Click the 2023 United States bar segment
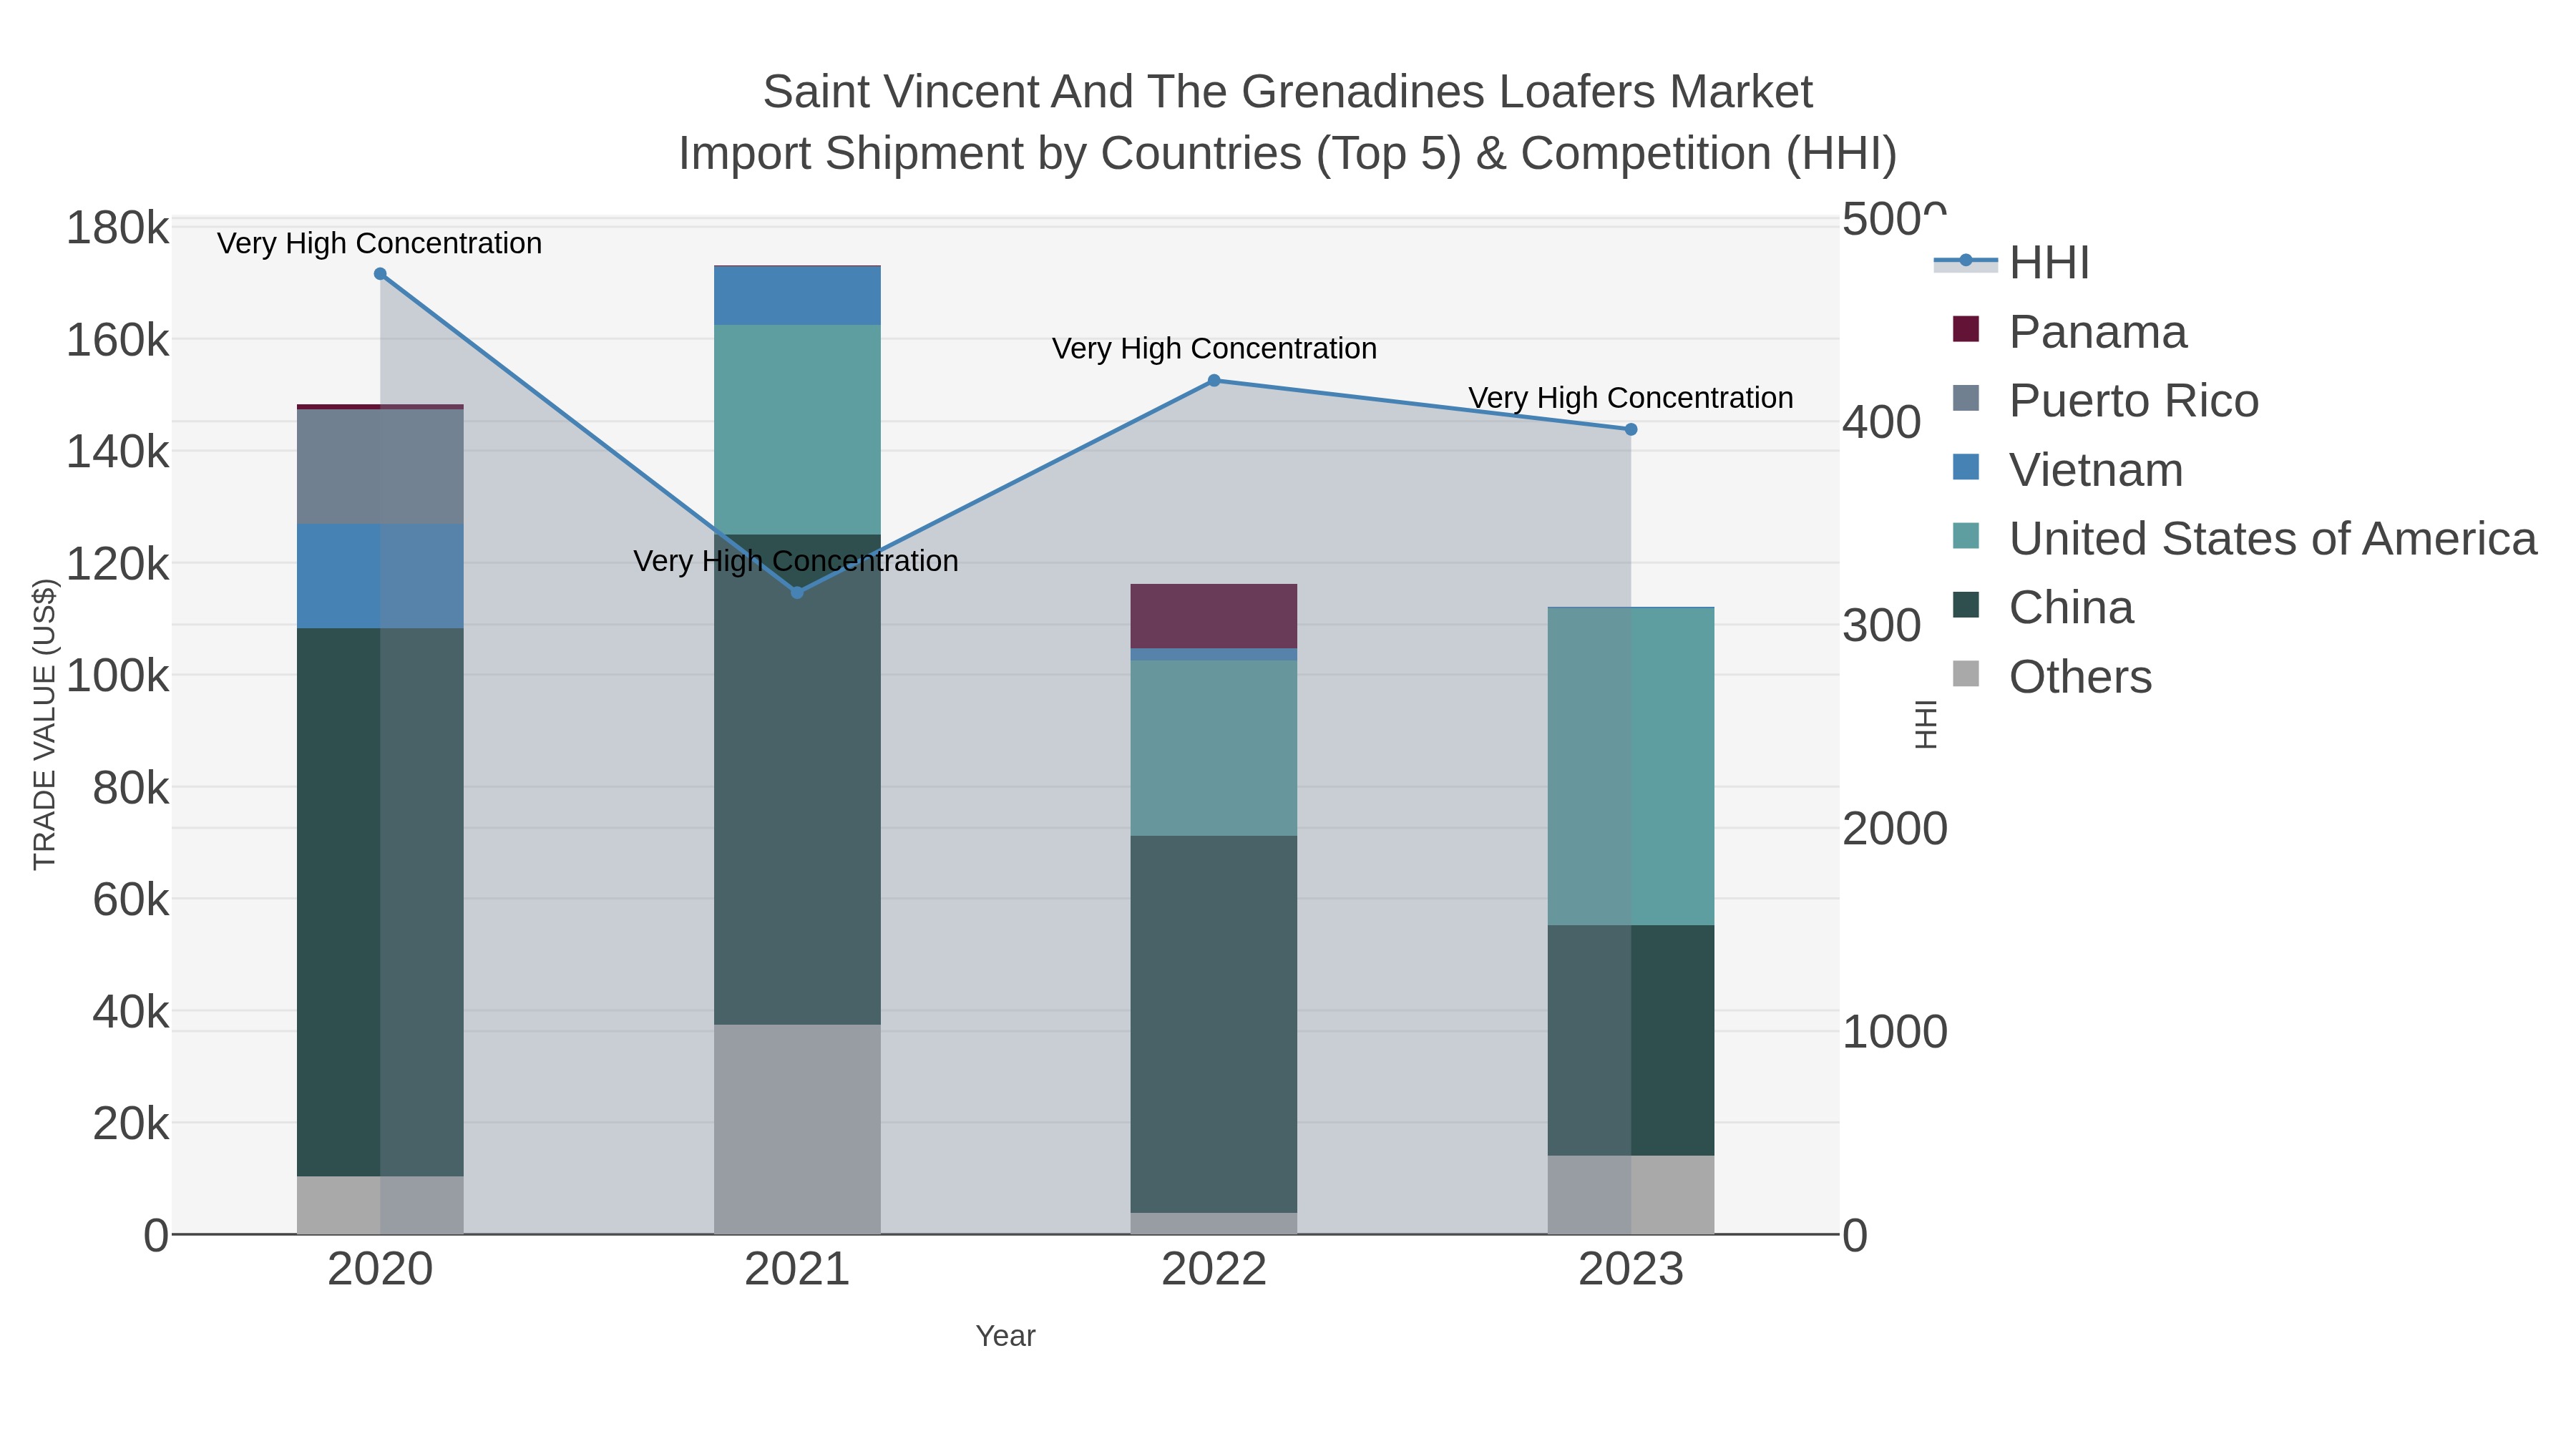The image size is (2576, 1449). (x=1631, y=766)
